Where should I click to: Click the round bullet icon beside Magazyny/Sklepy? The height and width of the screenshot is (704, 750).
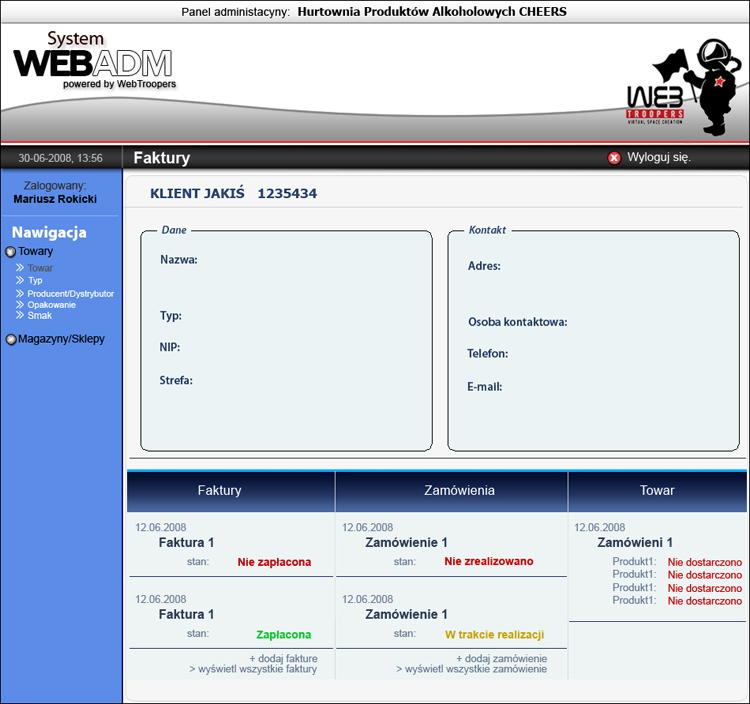11,339
